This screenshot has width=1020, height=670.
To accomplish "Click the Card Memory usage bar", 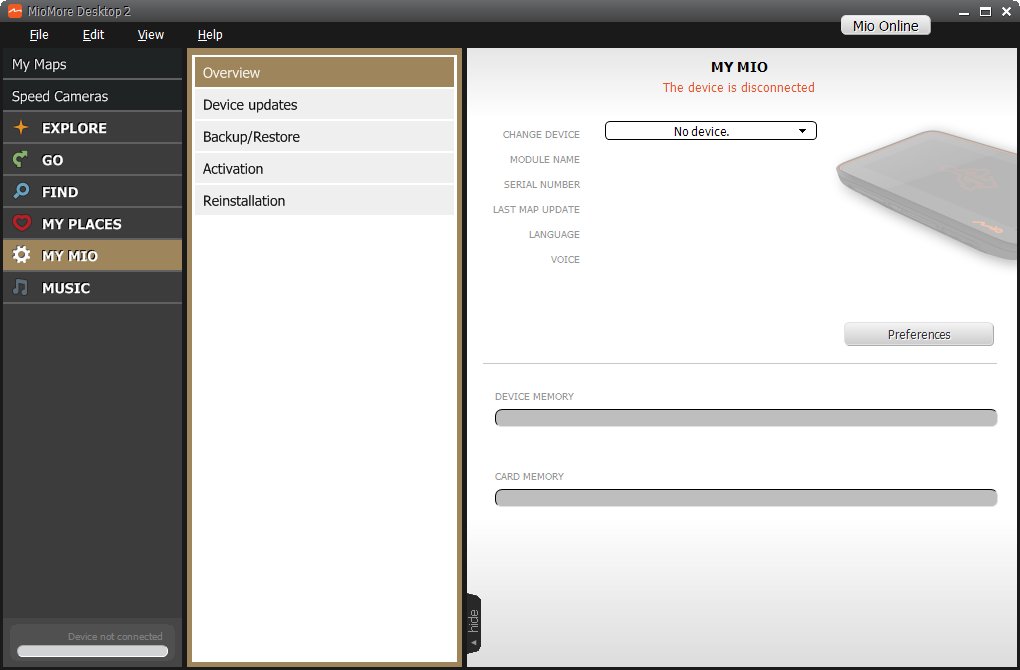I will [745, 498].
